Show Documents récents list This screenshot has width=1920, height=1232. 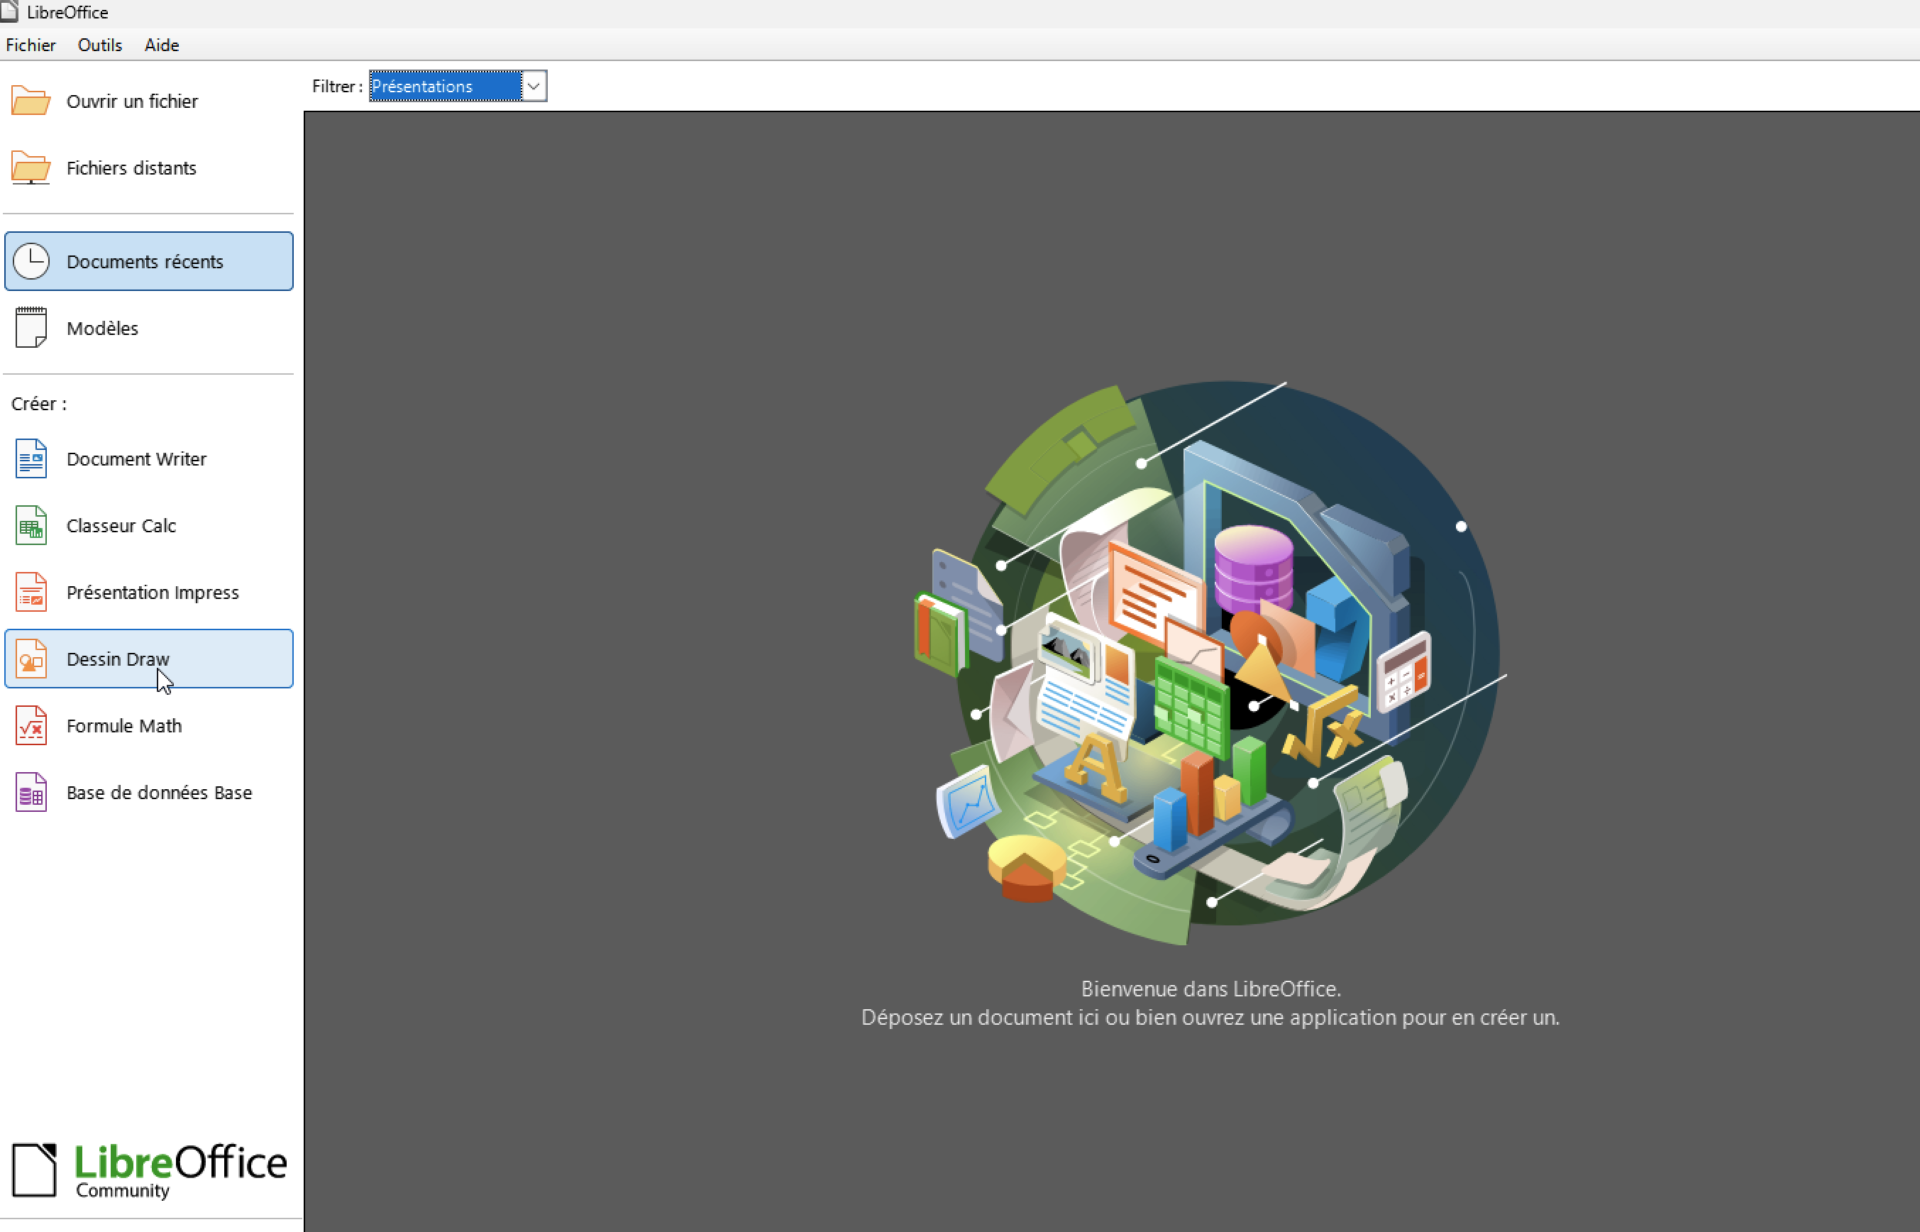[149, 261]
